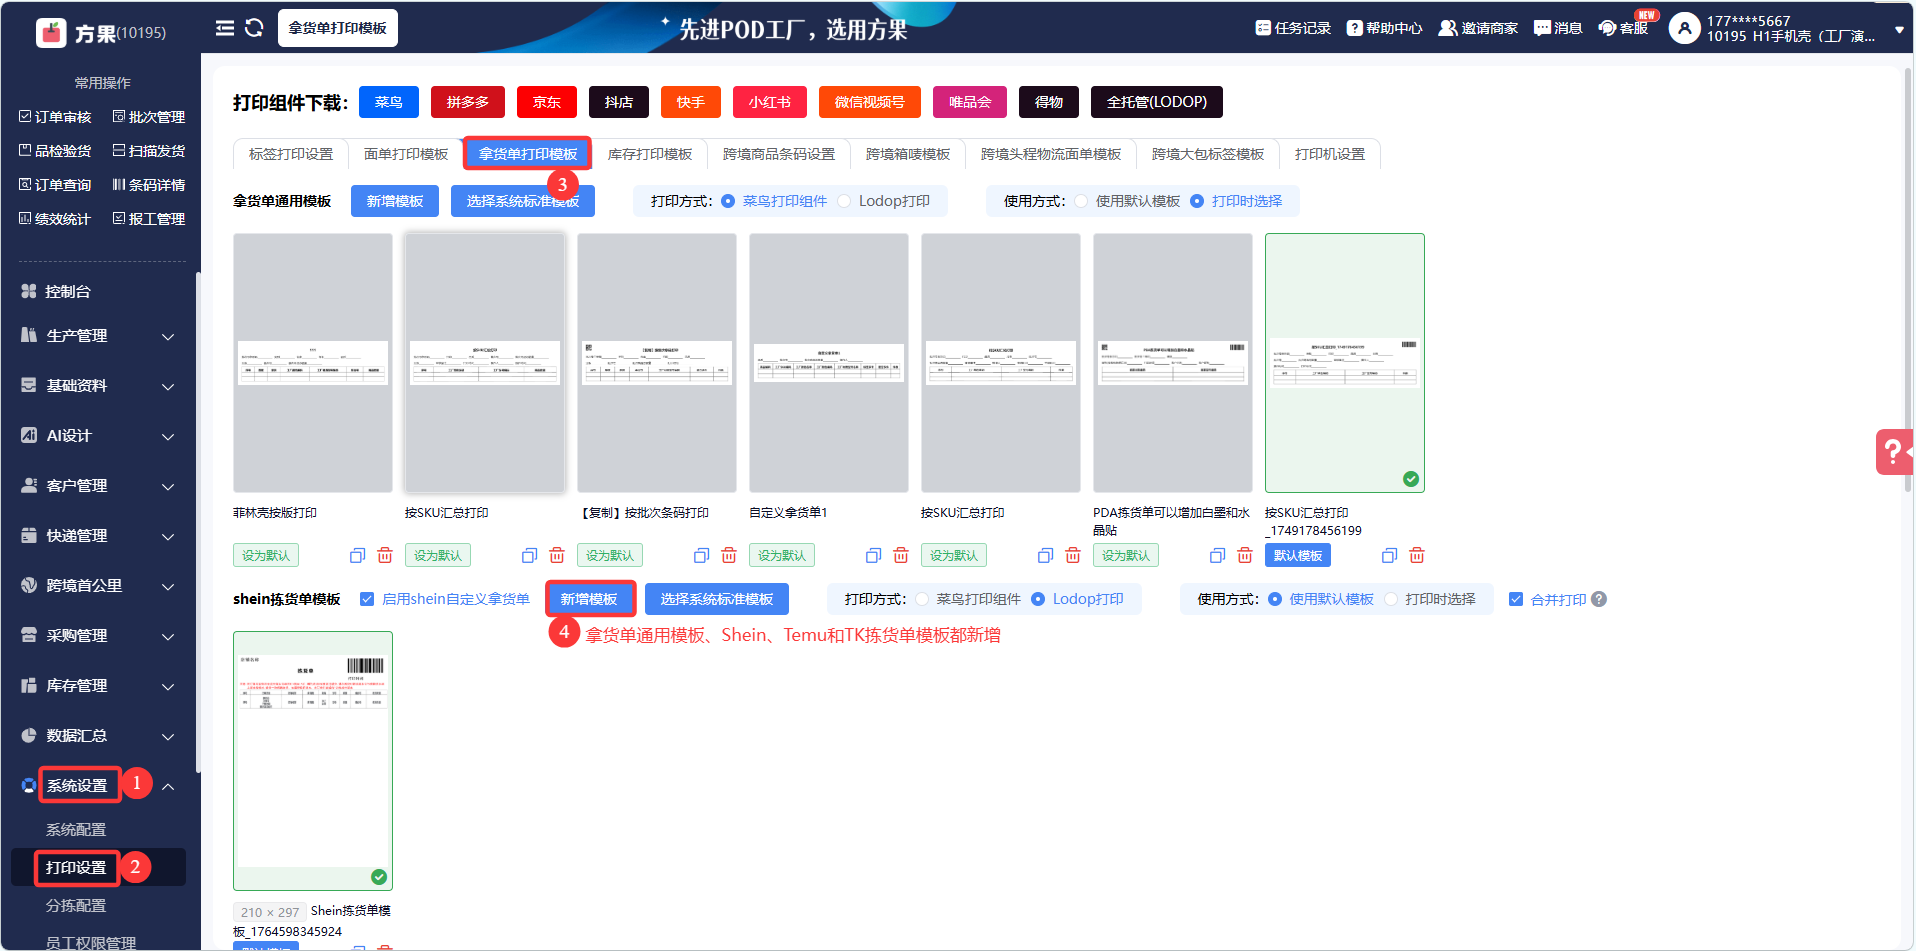
Task: Download the 菜鸟 print component
Action: click(389, 102)
